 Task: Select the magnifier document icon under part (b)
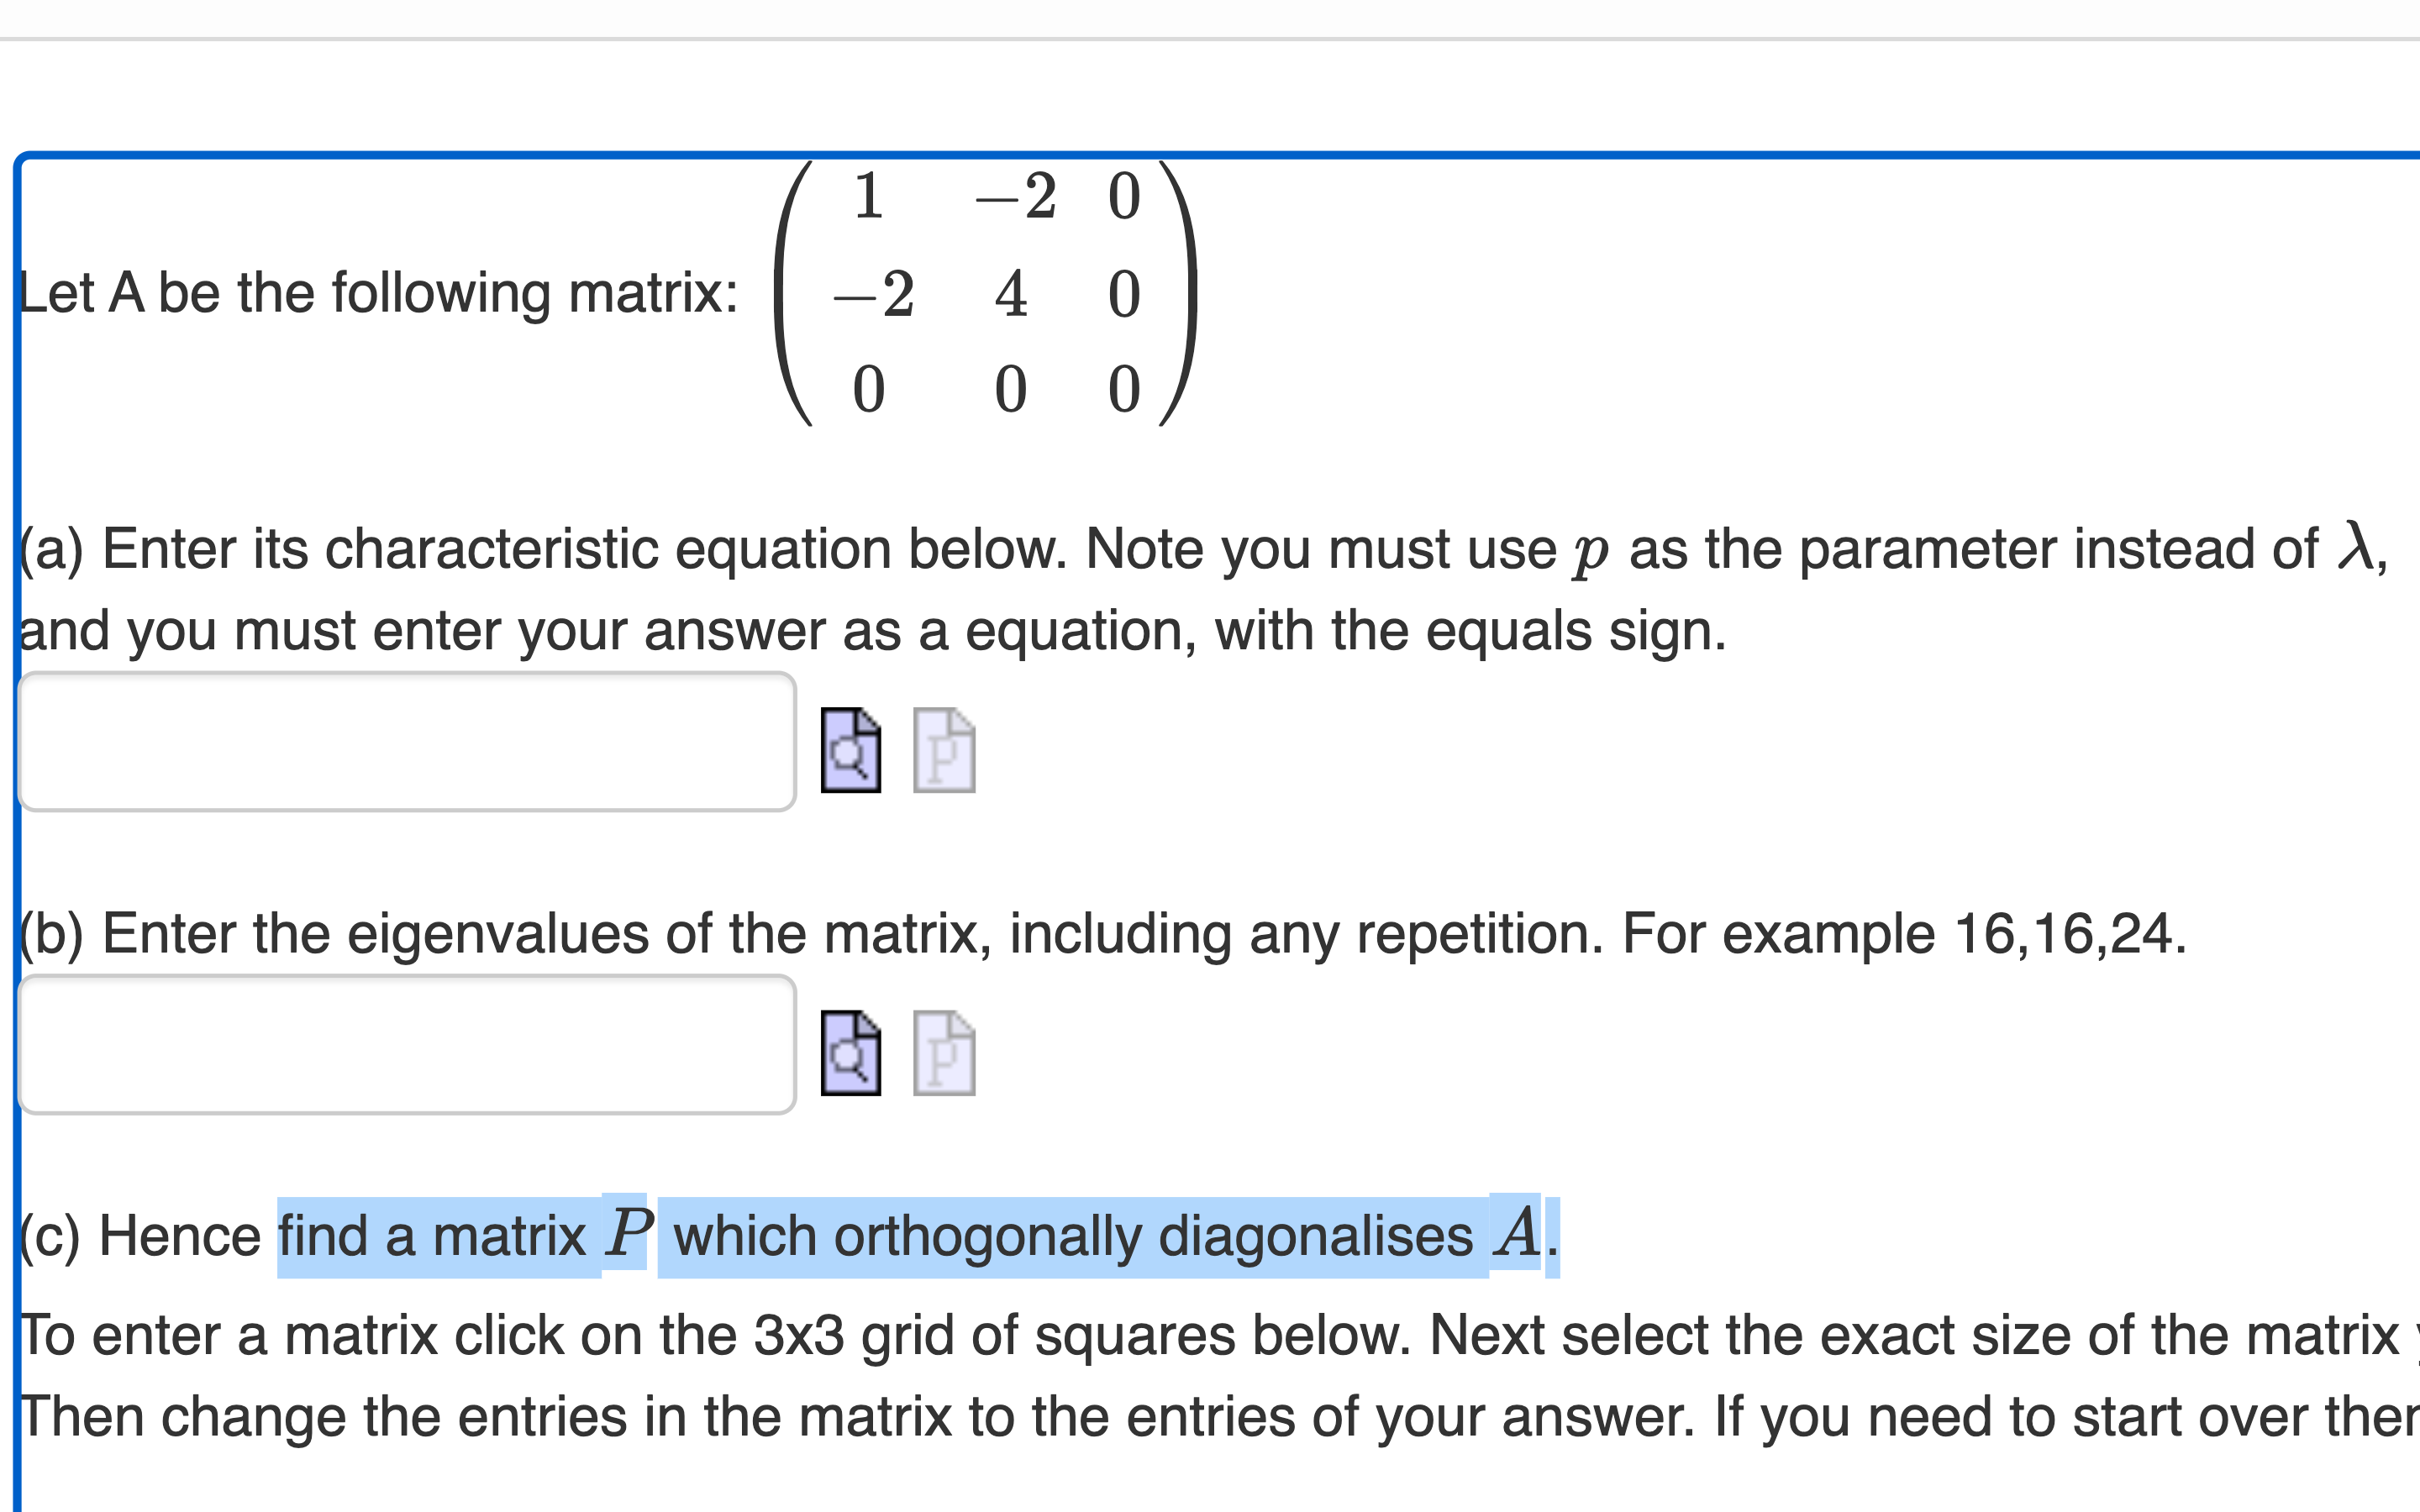pyautogui.click(x=851, y=1053)
